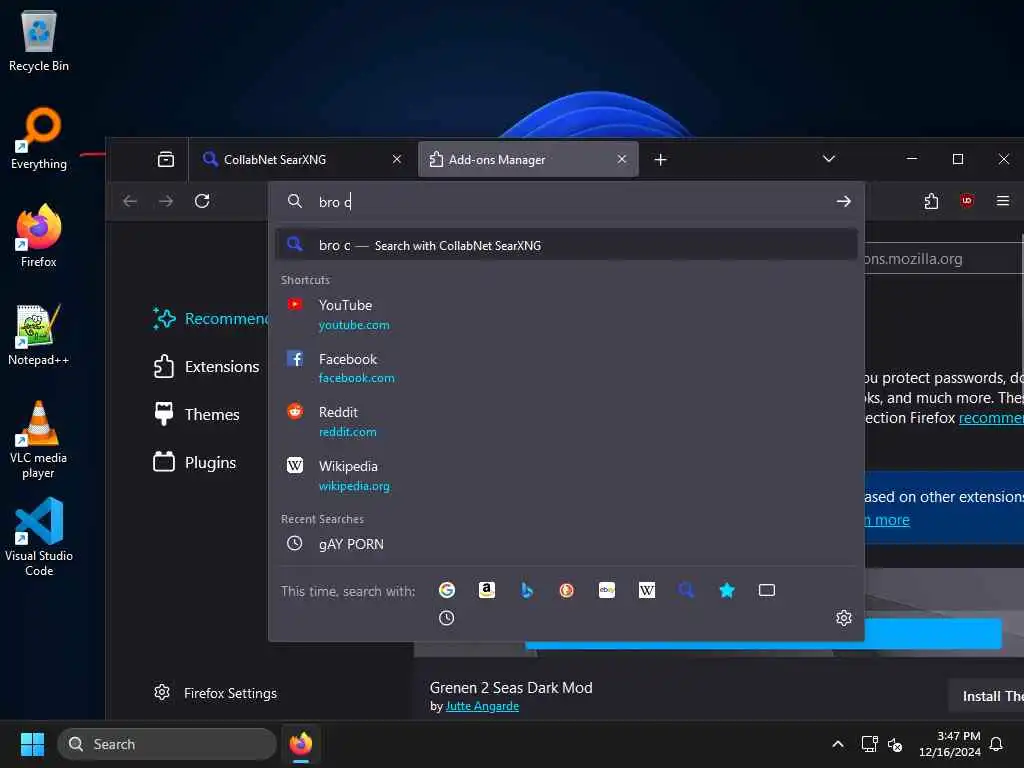
Task: Search in open Tabs icon
Action: (x=767, y=590)
